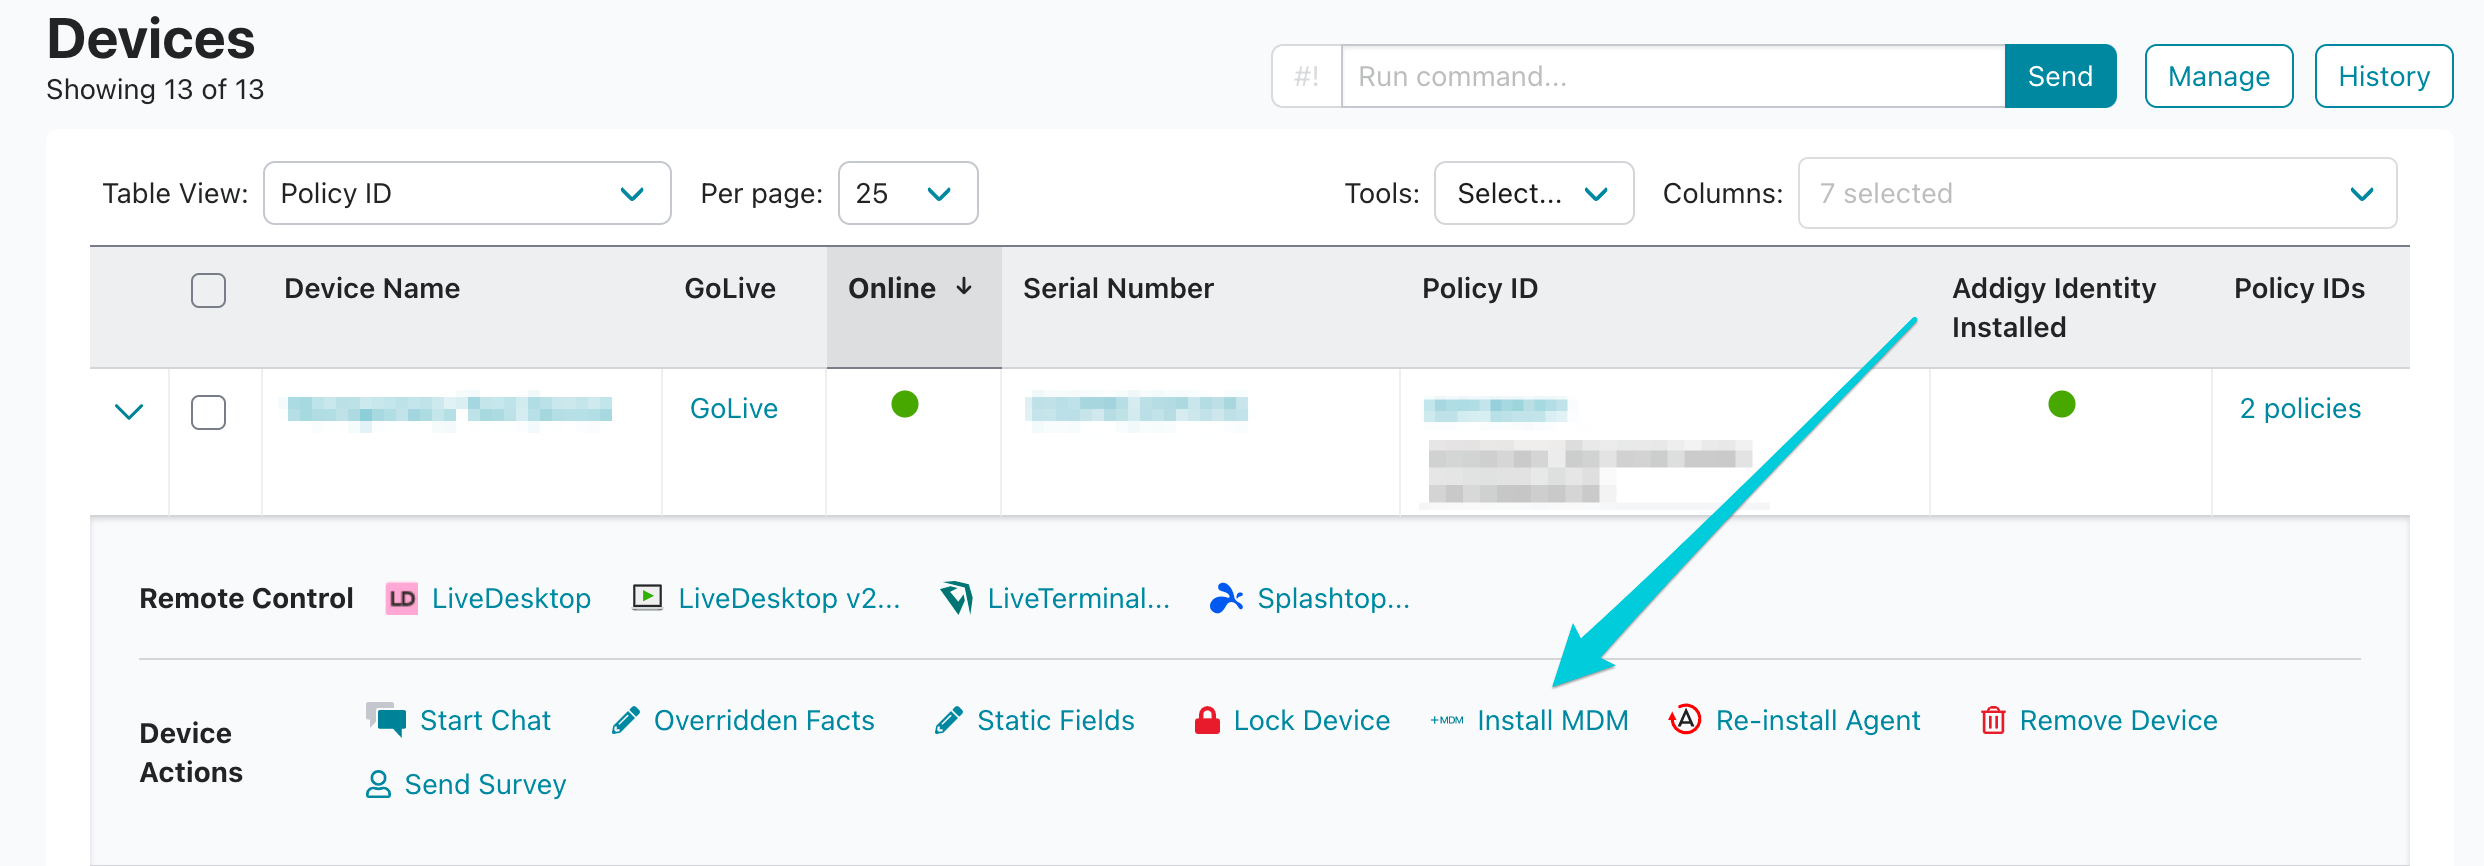Click the Splashtop... link text
Screen dimensions: 2484x866
click(x=1333, y=598)
